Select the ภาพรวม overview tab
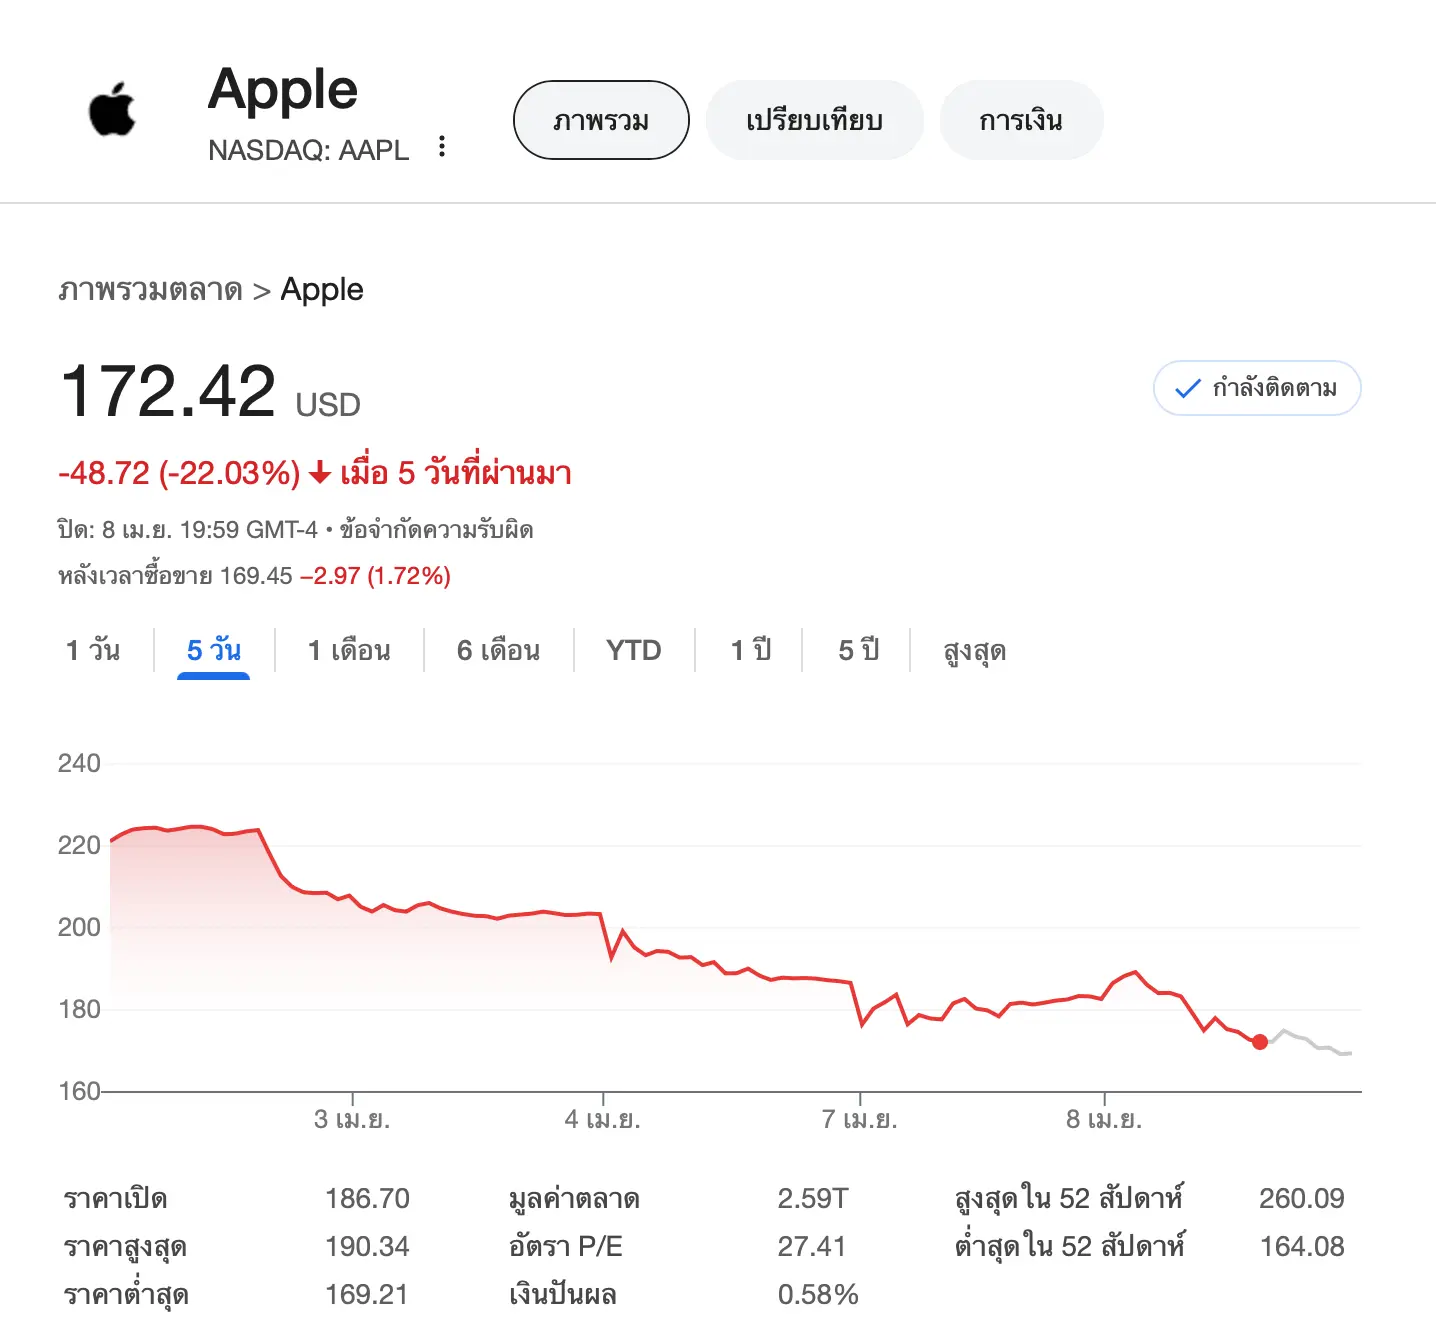Viewport: 1436px width, 1340px height. (601, 120)
